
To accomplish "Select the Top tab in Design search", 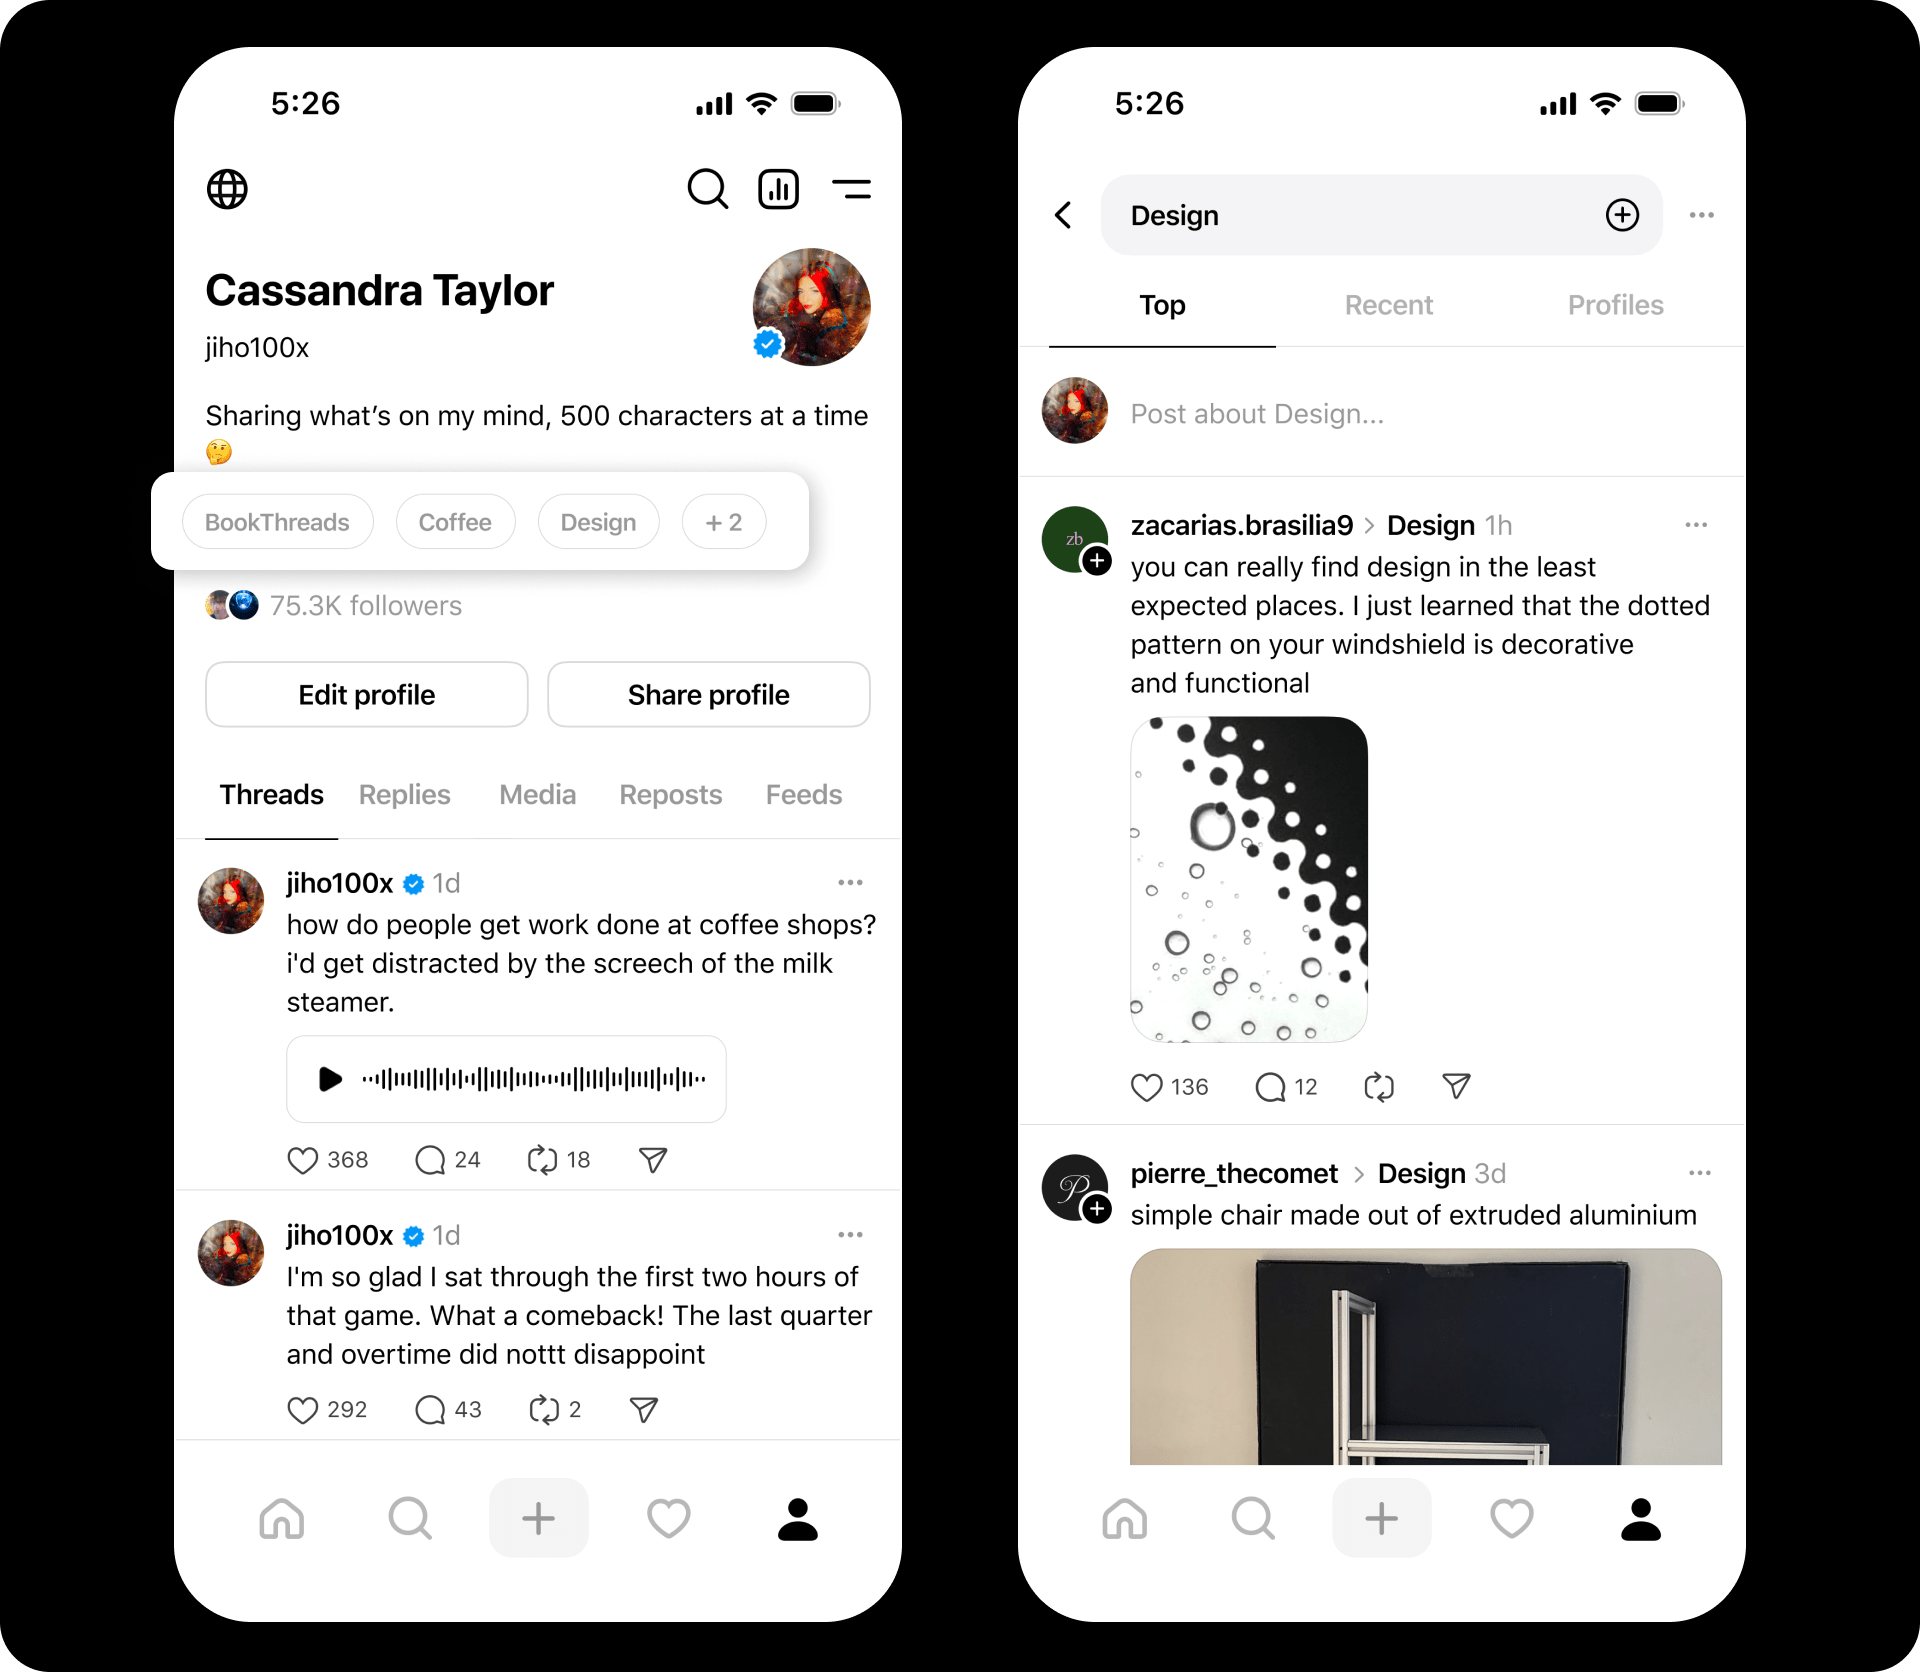I will point(1164,305).
